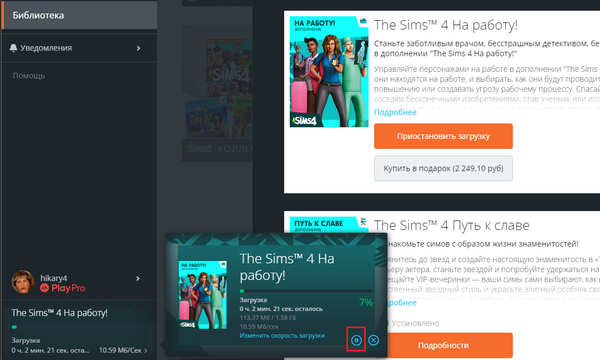The image size is (600, 360).
Task: Click the Sims 4 collection tile in library
Action: [217, 94]
